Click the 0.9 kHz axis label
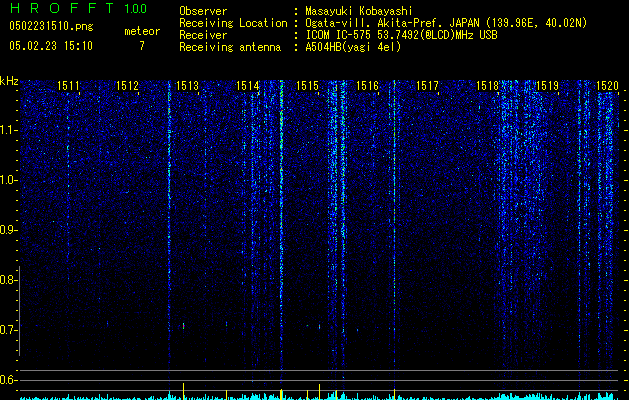The image size is (629, 400). coord(8,230)
